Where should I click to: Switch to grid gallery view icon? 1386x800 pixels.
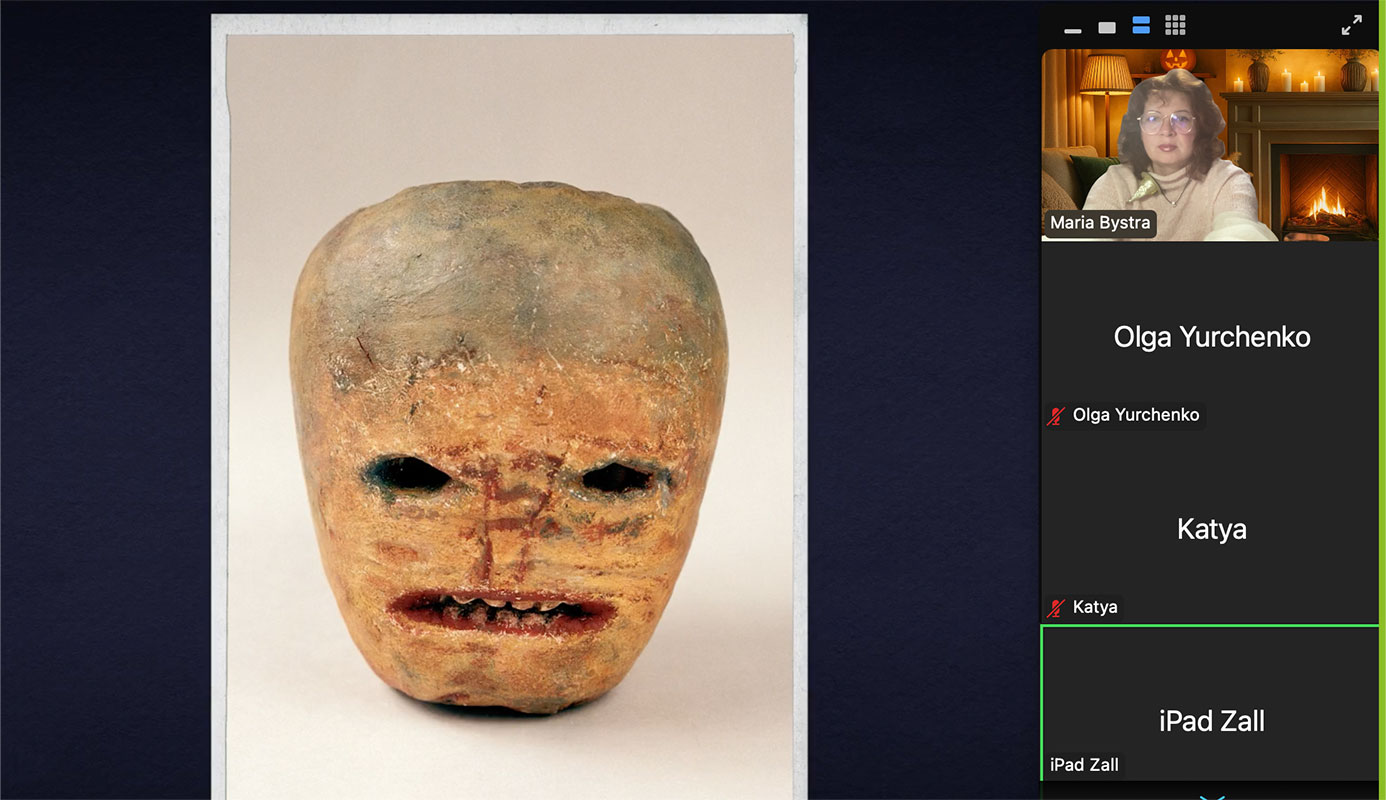click(1175, 26)
